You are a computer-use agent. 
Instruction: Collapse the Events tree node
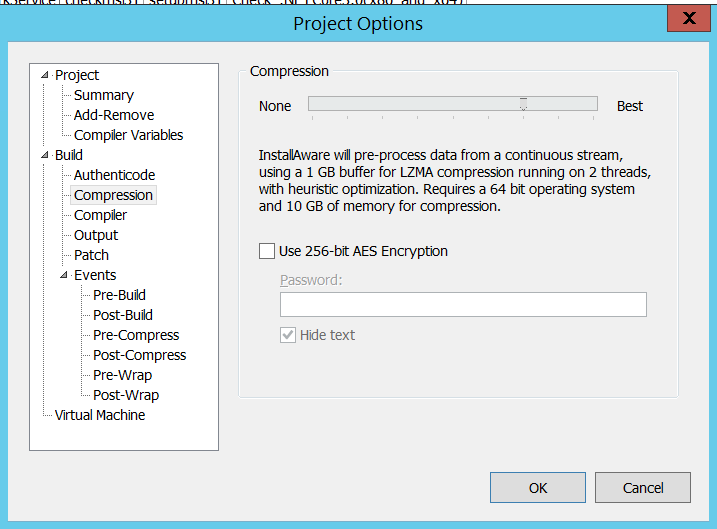[x=64, y=275]
